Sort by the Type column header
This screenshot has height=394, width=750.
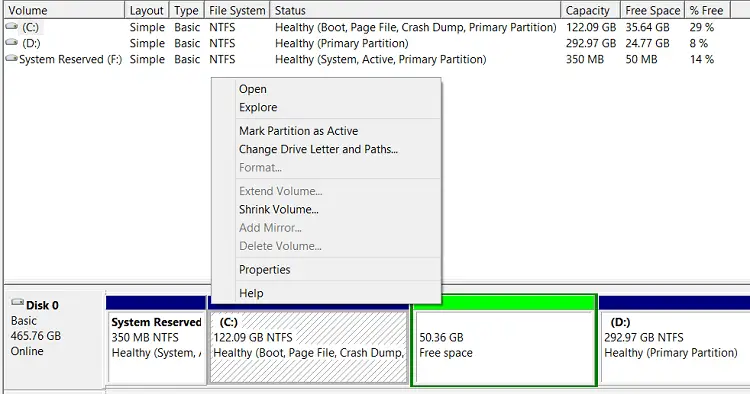tap(186, 10)
